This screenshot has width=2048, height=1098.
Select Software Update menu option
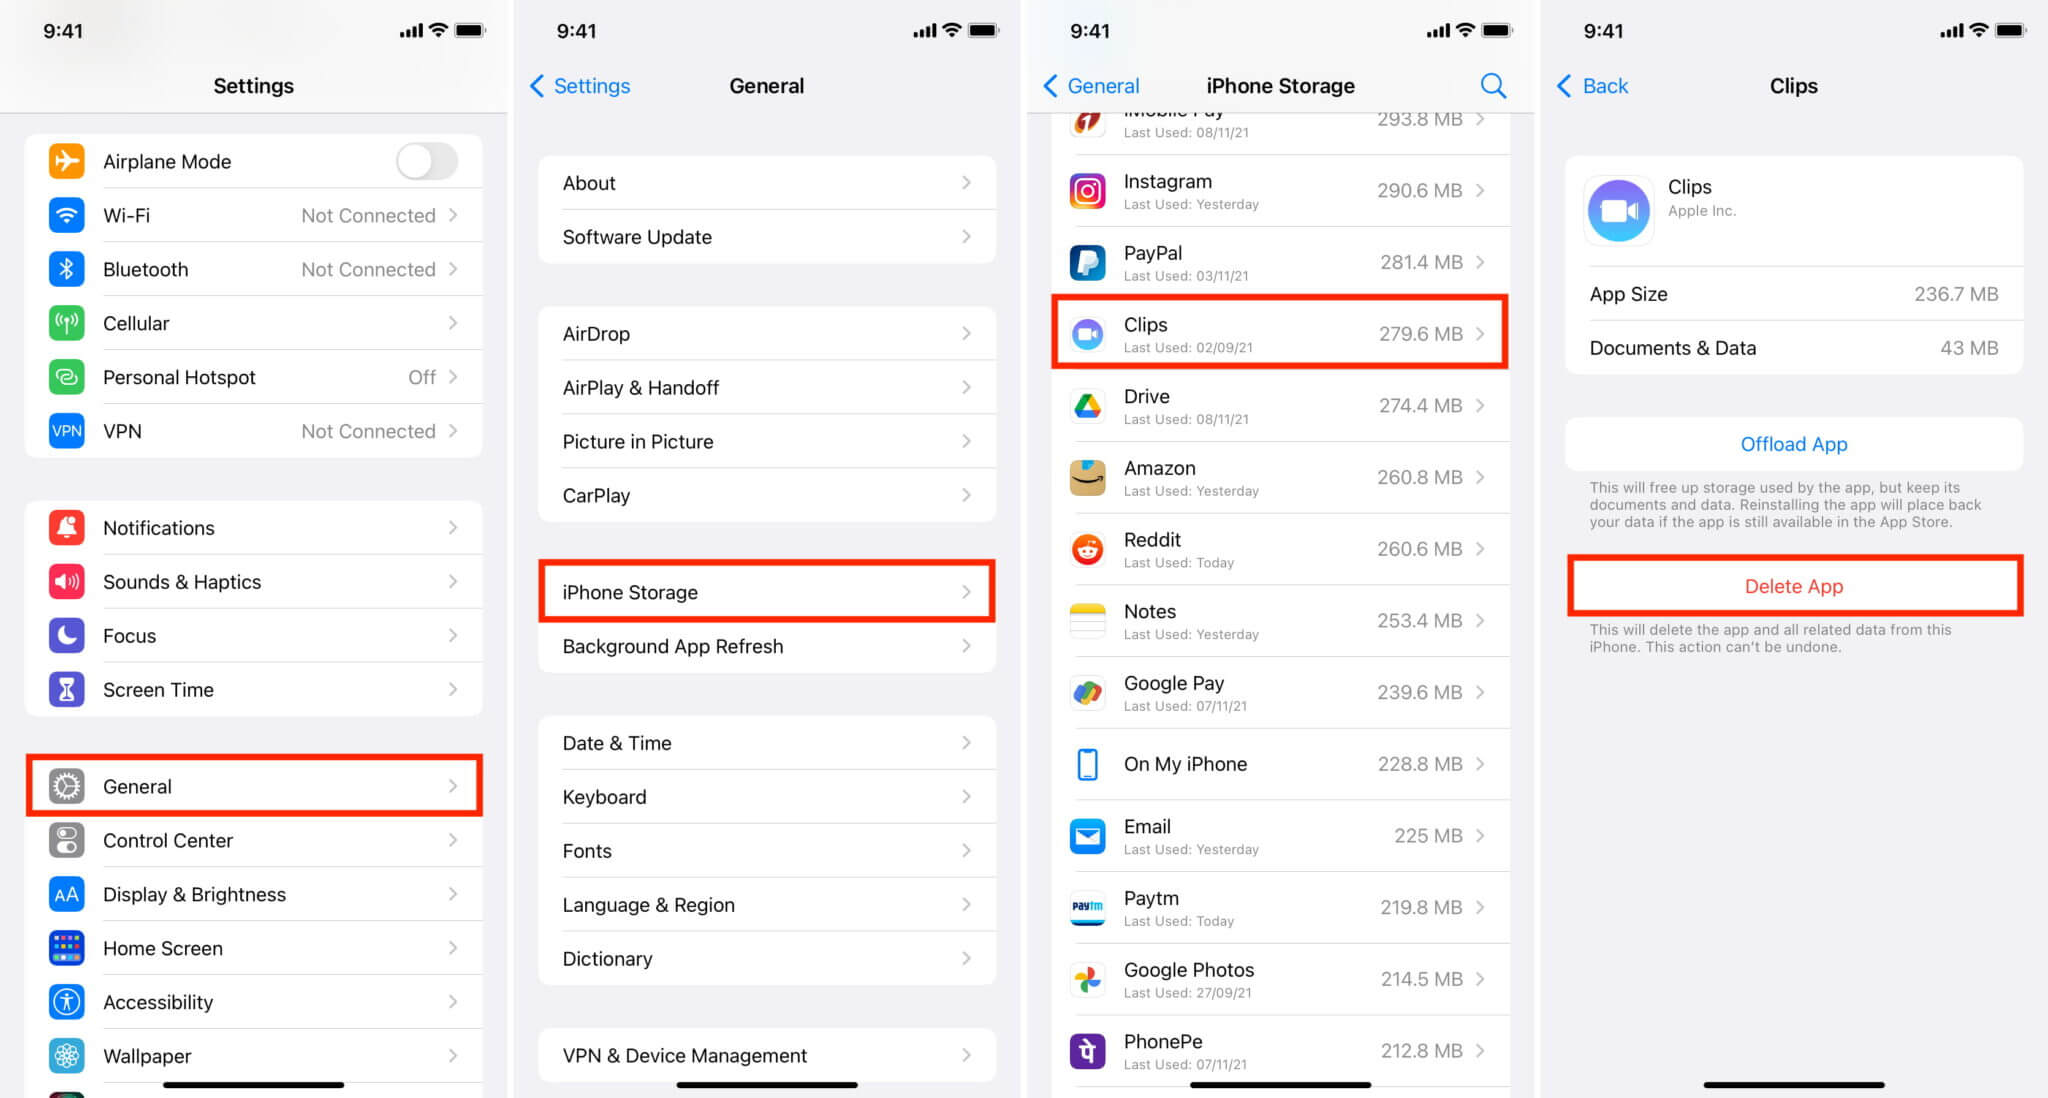(767, 237)
